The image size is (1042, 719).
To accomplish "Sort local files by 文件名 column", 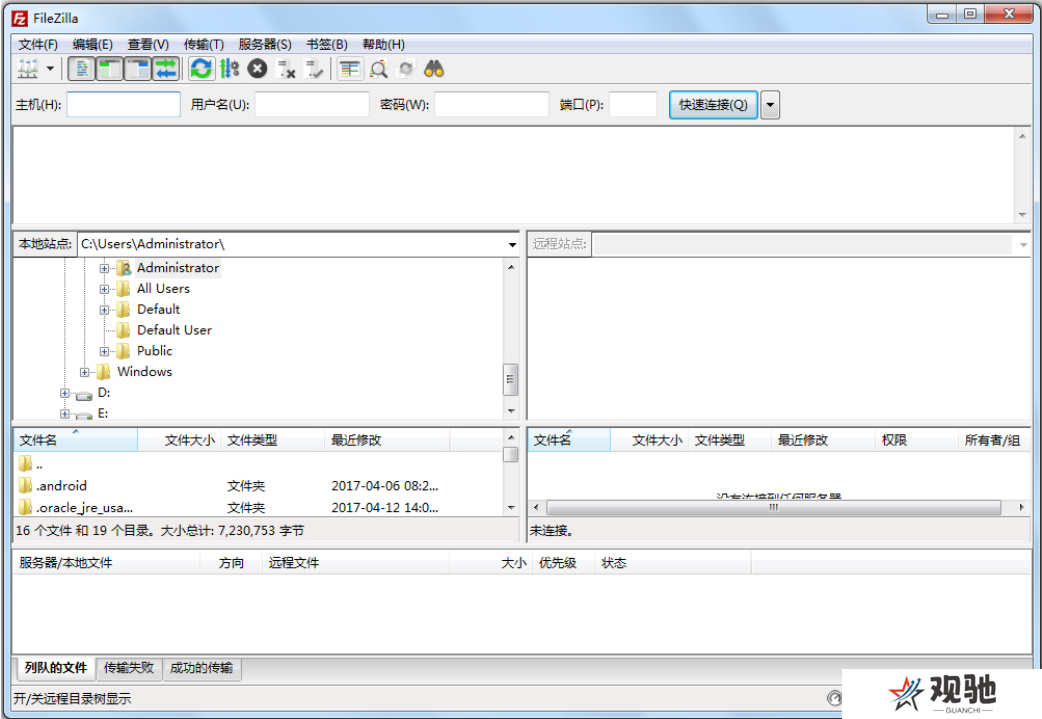I will pyautogui.click(x=76, y=440).
